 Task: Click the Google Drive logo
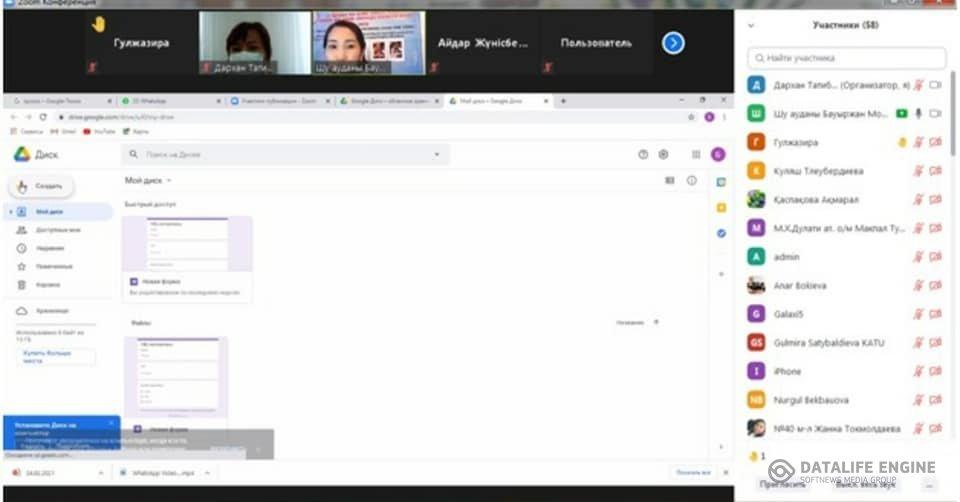[x=22, y=154]
